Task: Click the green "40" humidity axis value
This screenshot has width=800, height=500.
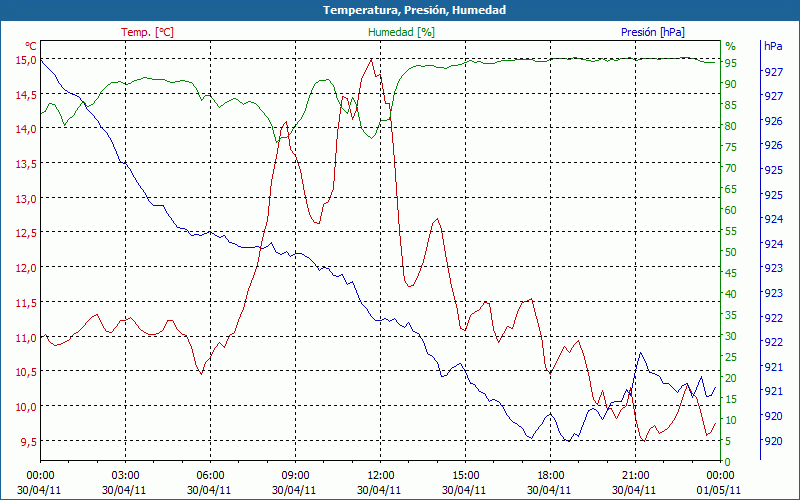Action: pos(731,294)
